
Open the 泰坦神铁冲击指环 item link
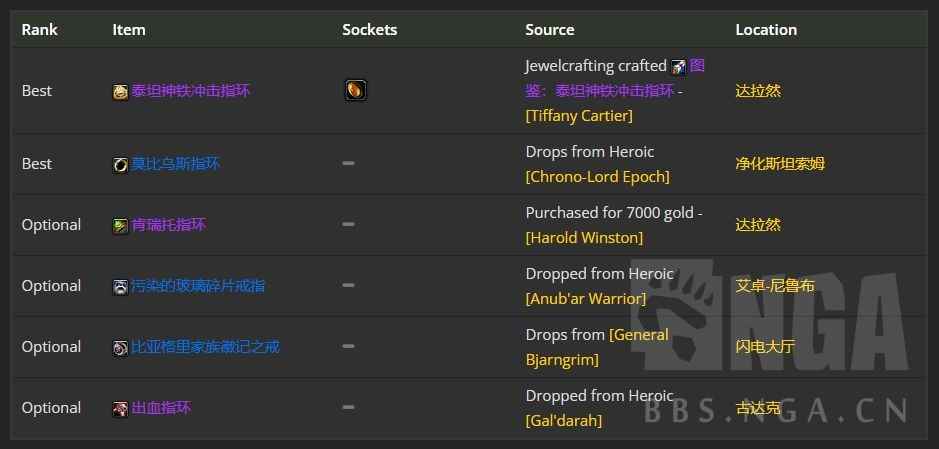190,91
